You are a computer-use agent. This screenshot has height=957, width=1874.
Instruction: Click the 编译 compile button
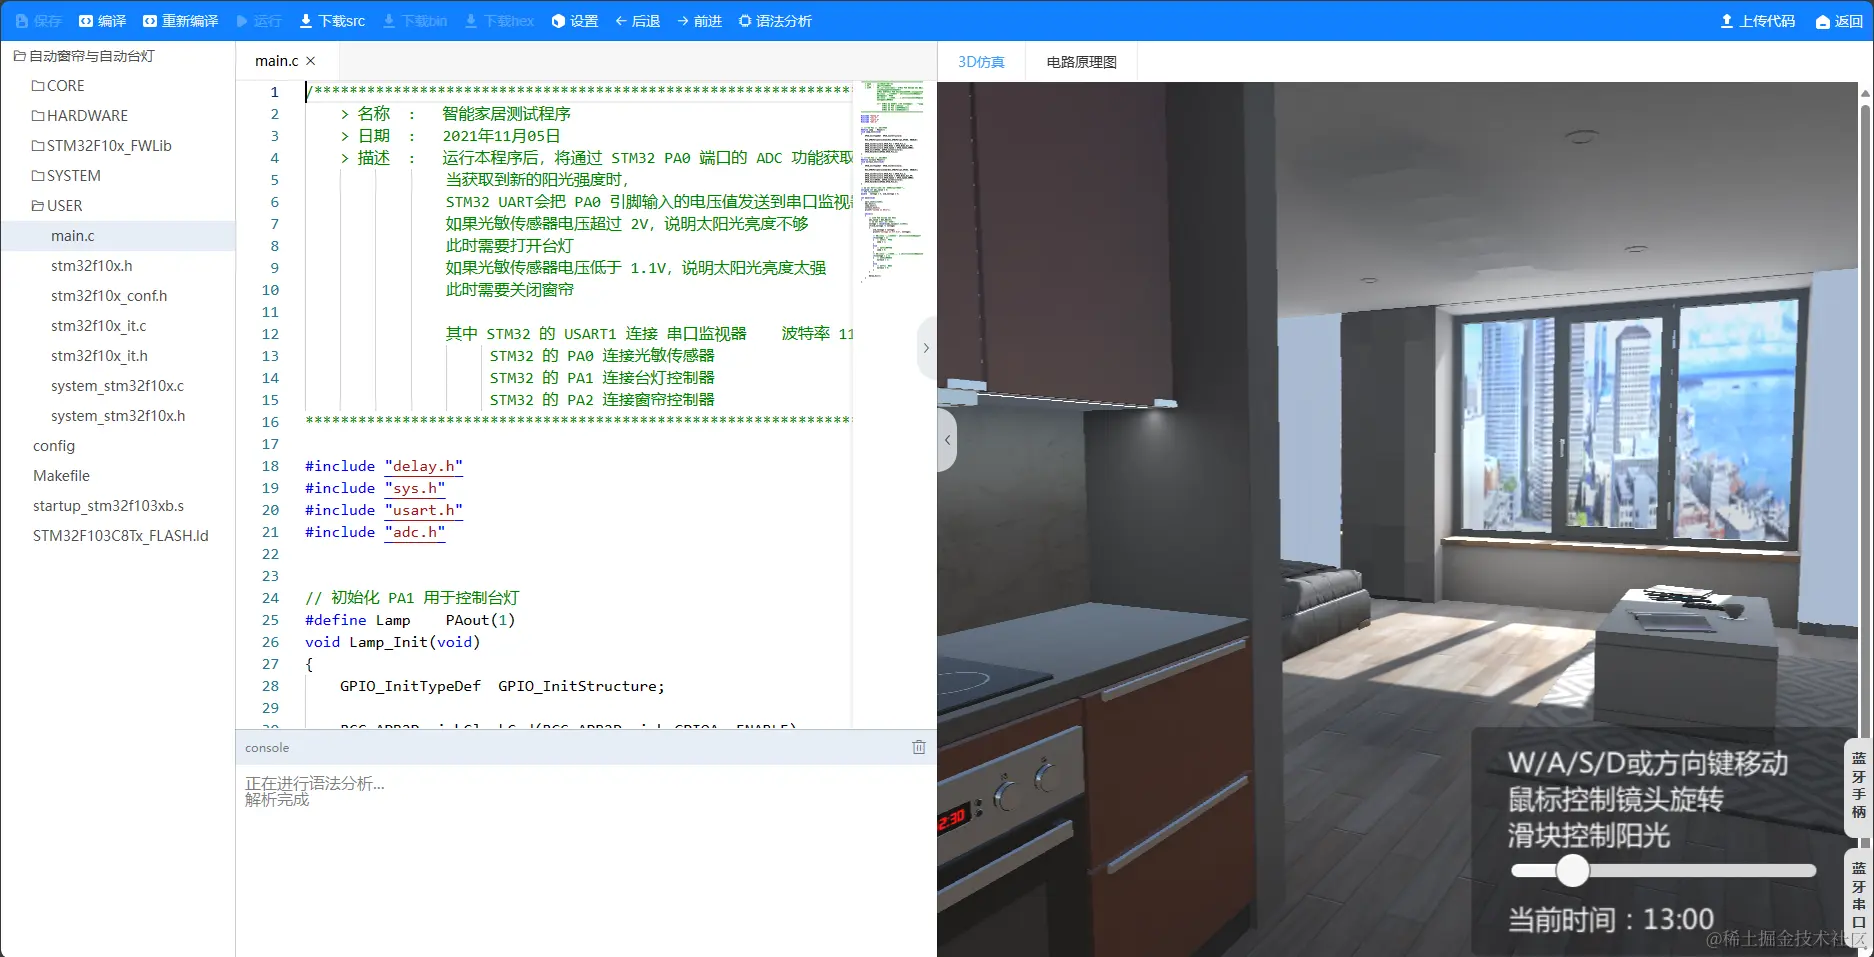tap(102, 21)
